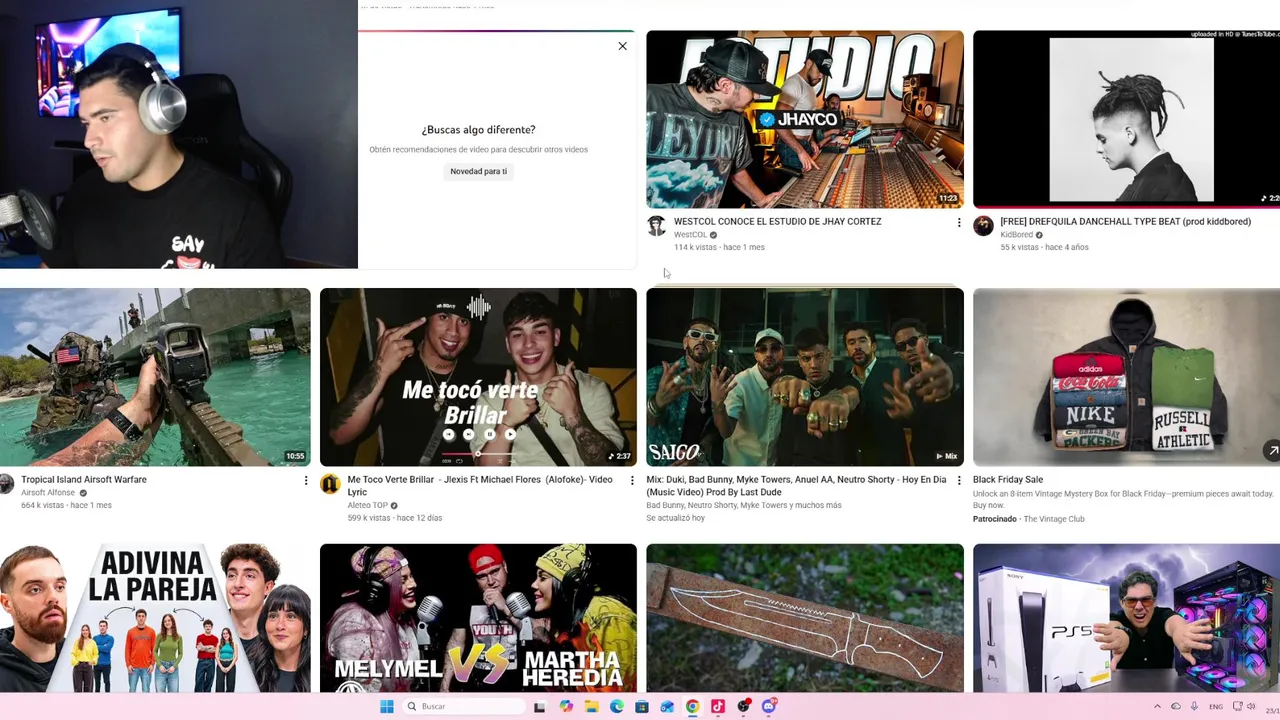
Task: Open the WESTCOL CONOCE EL ESTUDIO video thumbnail
Action: tap(805, 119)
